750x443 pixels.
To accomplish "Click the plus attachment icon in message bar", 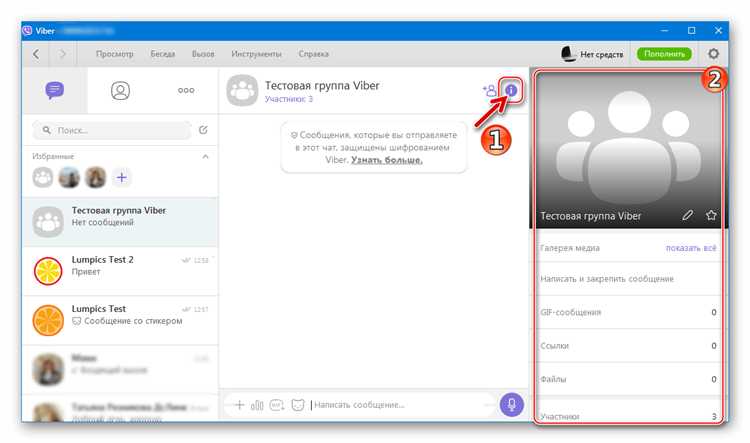I will pos(239,405).
